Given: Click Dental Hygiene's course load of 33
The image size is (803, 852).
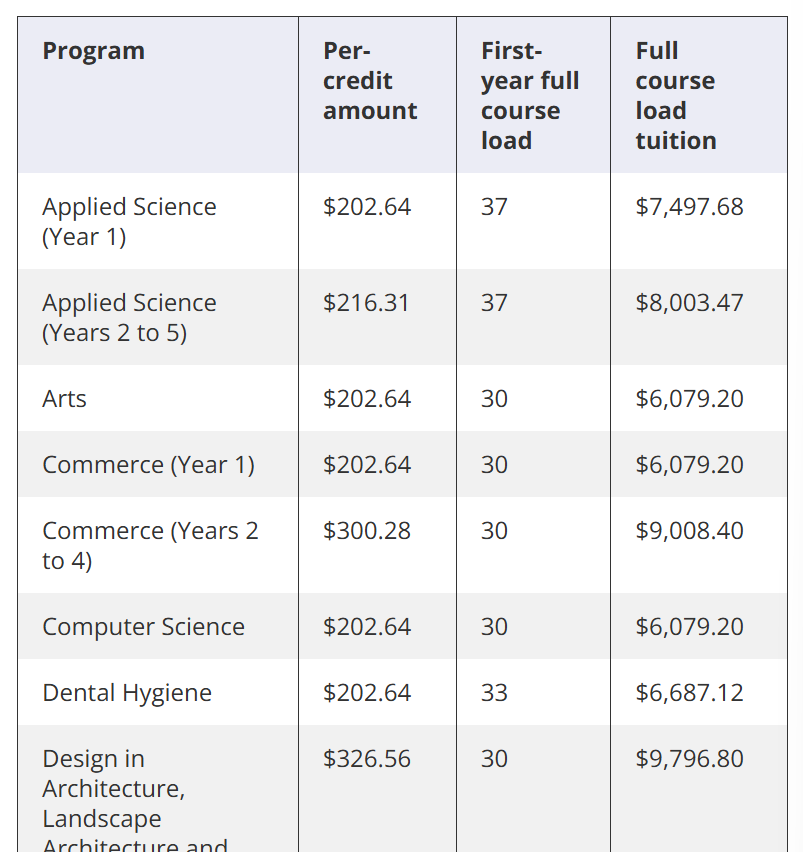Looking at the screenshot, I should pyautogui.click(x=494, y=693).
